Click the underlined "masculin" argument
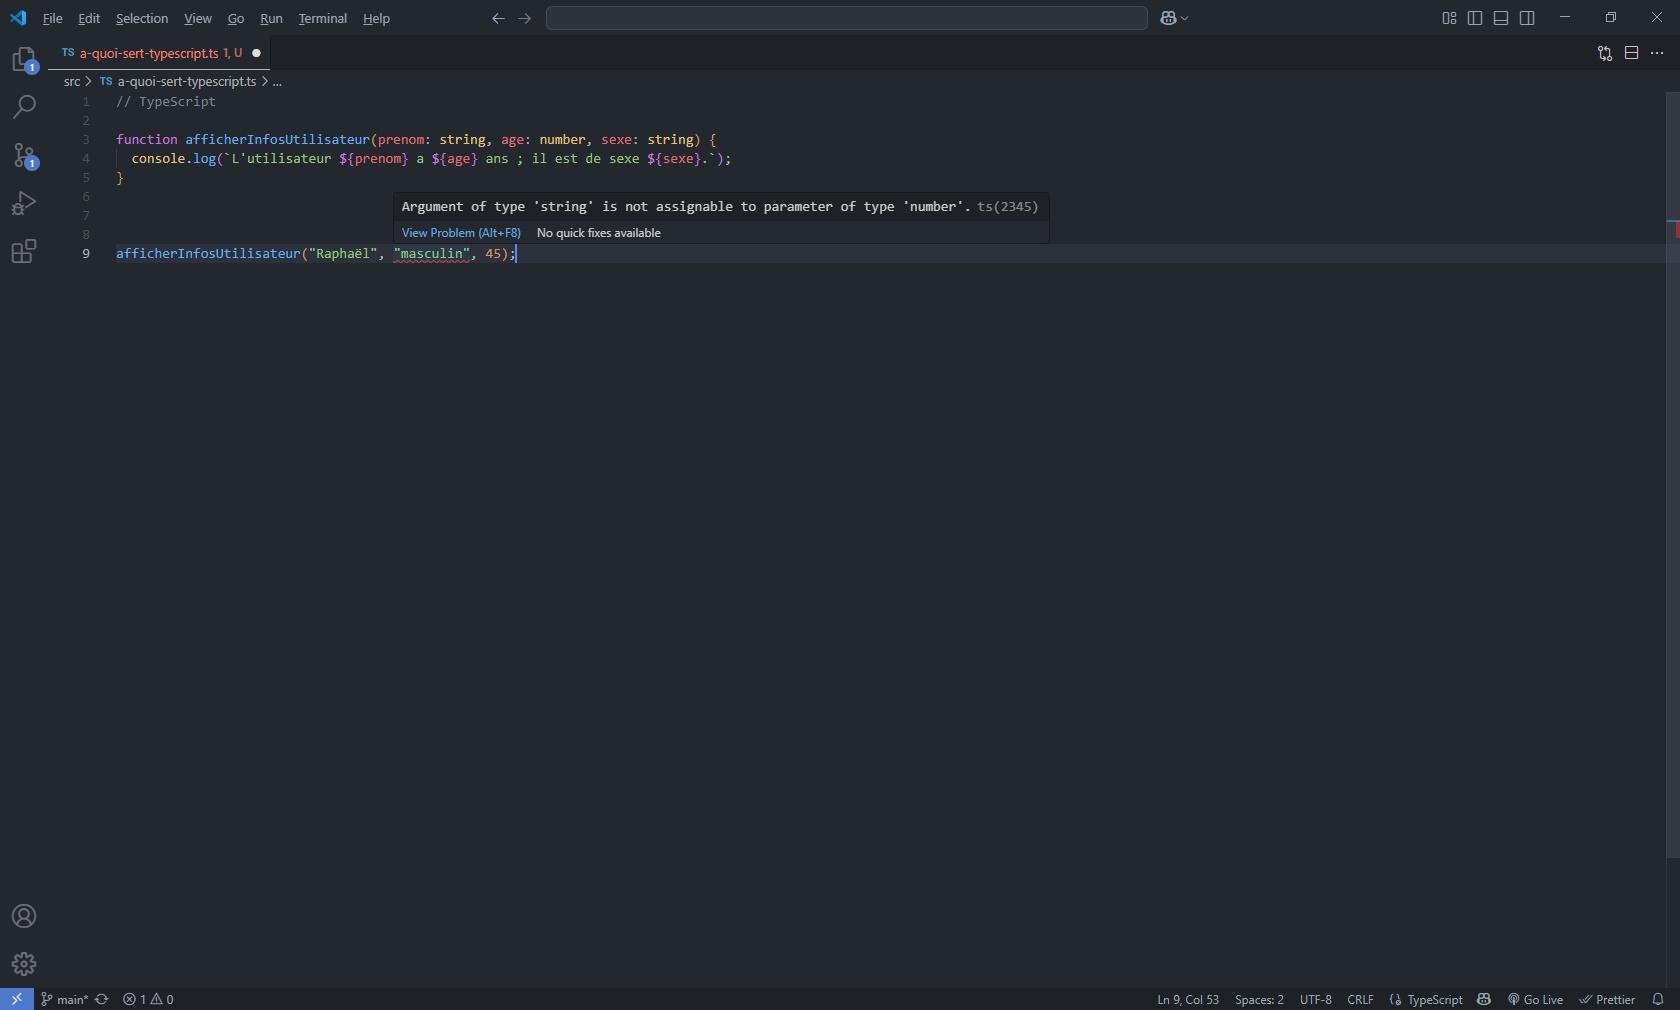 click(x=432, y=254)
